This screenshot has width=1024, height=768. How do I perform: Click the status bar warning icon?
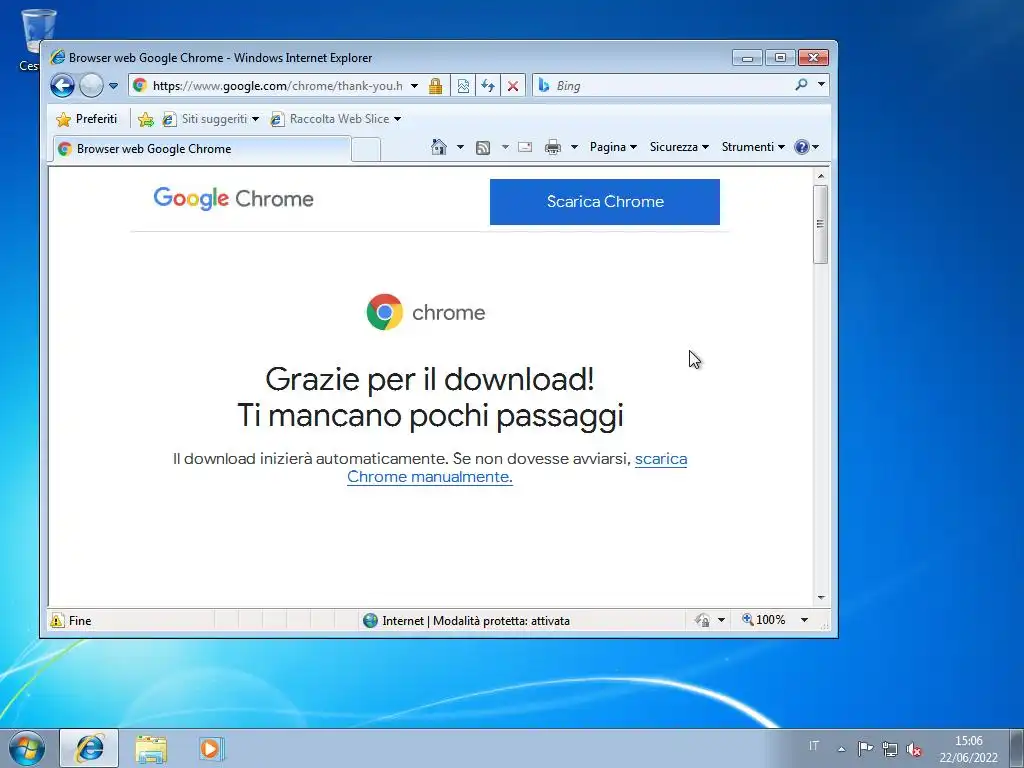click(x=57, y=620)
